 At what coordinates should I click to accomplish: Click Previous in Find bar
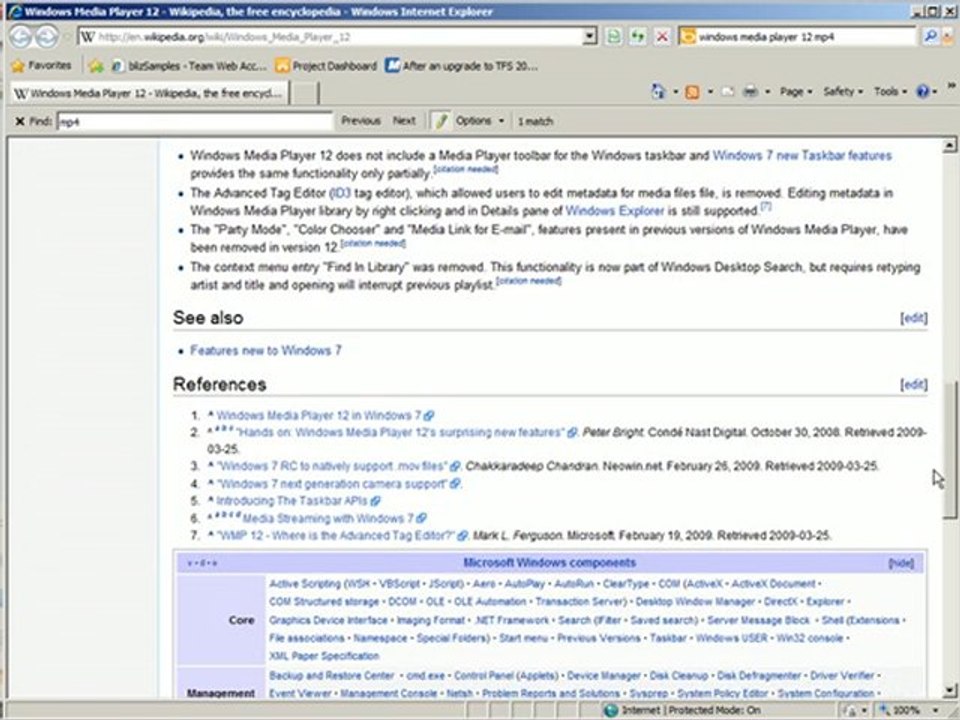[x=361, y=121]
